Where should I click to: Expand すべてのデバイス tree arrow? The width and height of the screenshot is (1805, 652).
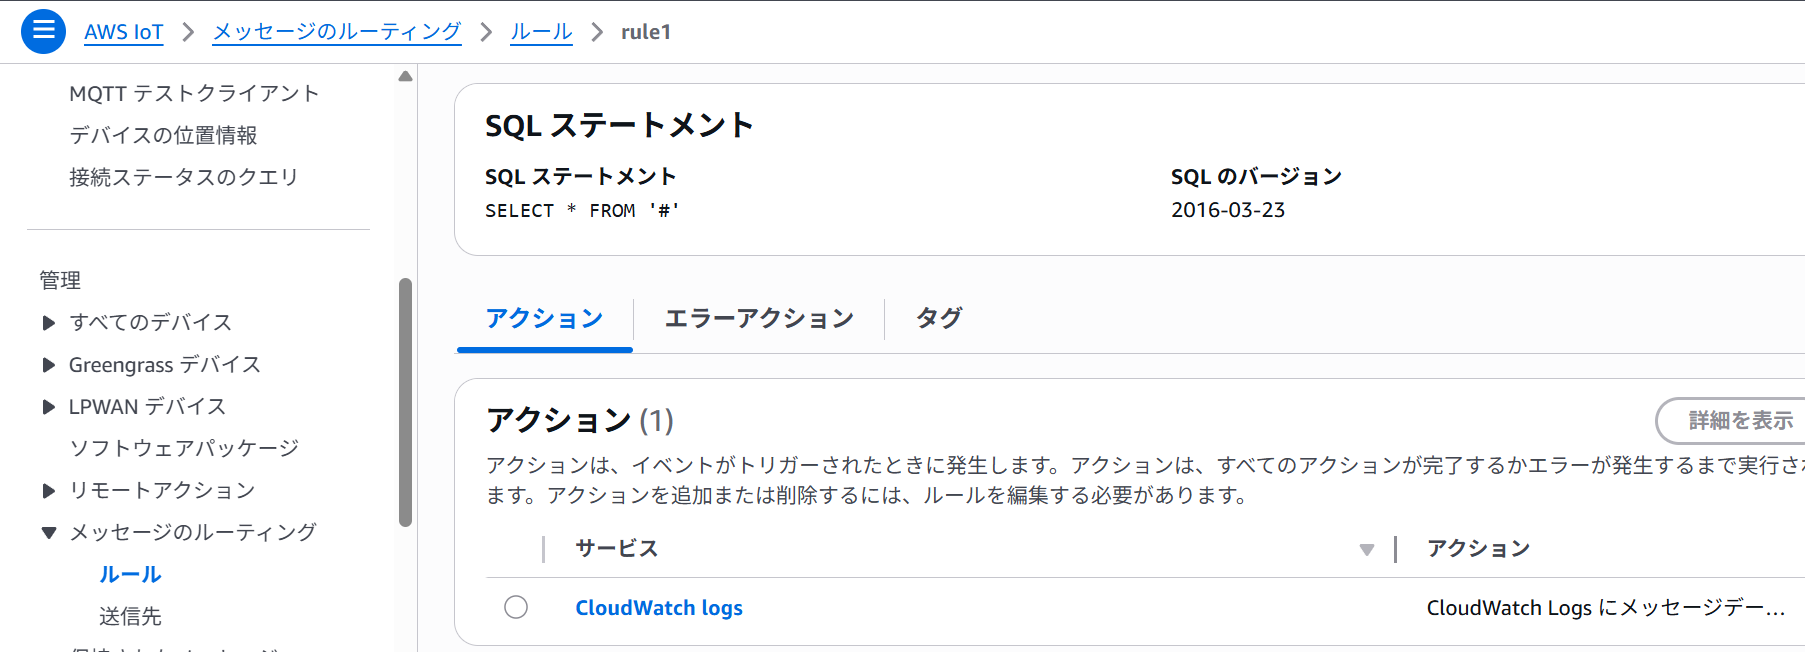[x=48, y=323]
